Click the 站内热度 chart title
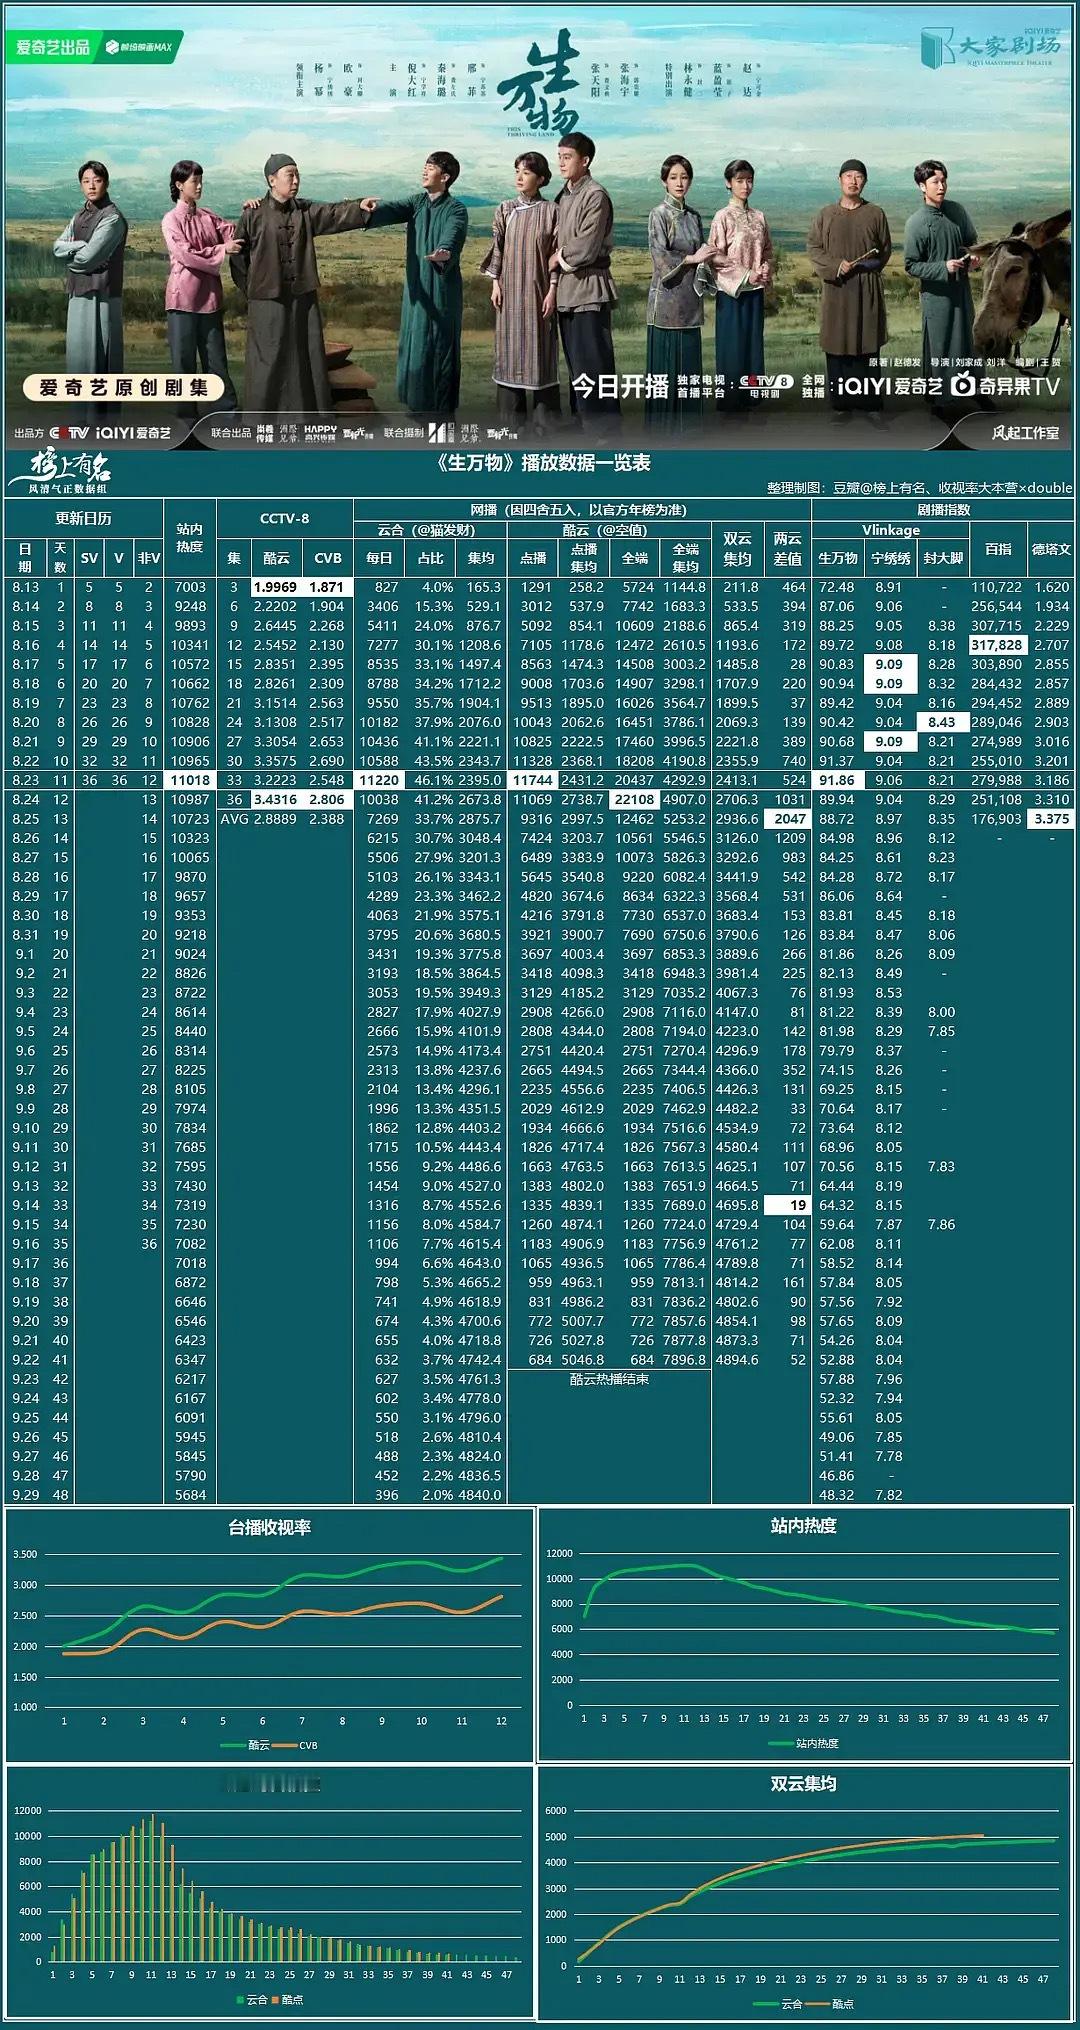Image resolution: width=1080 pixels, height=2030 pixels. point(804,1525)
